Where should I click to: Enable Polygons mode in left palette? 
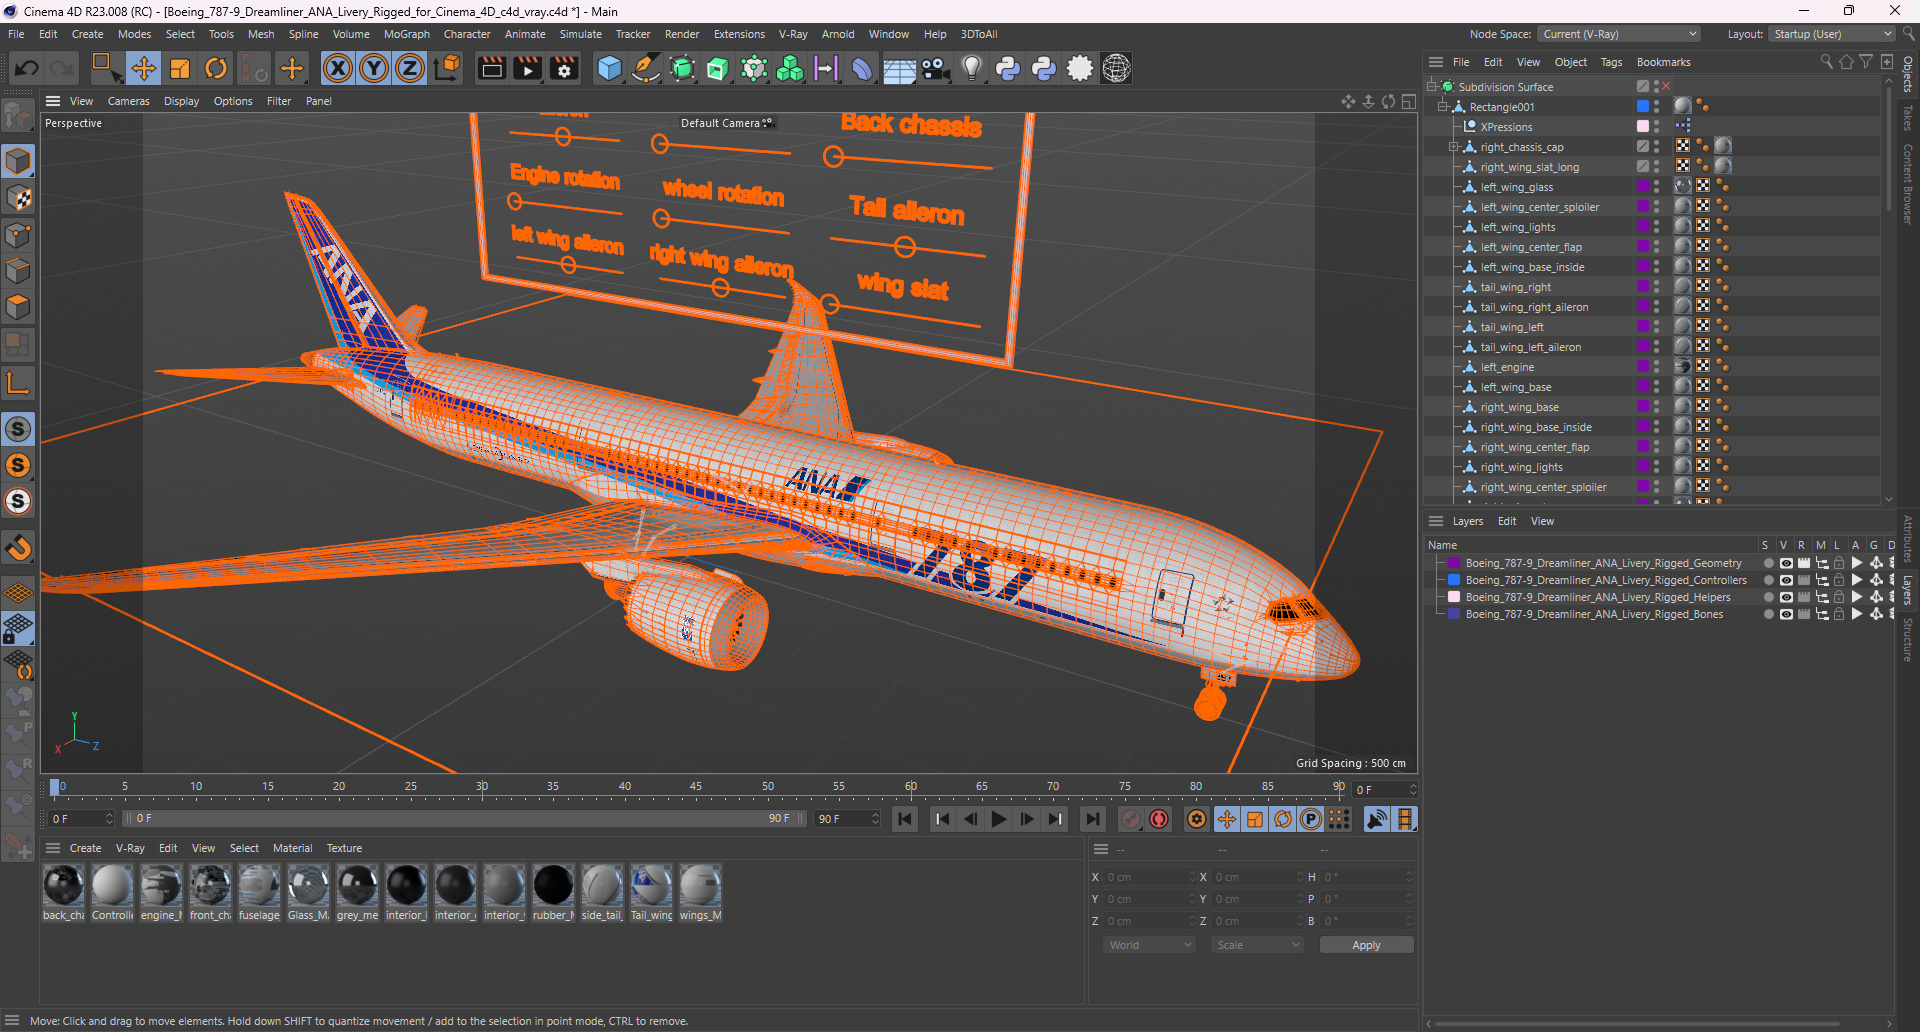(18, 307)
